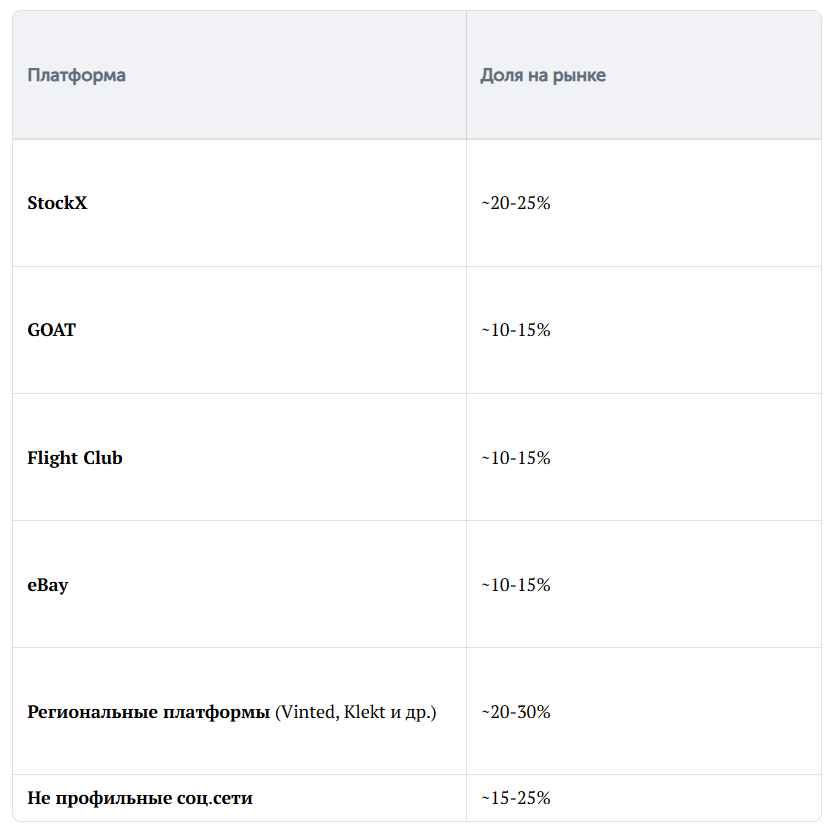This screenshot has height=832, width=831.
Task: Select the StockX platform cell
Action: click(x=57, y=203)
